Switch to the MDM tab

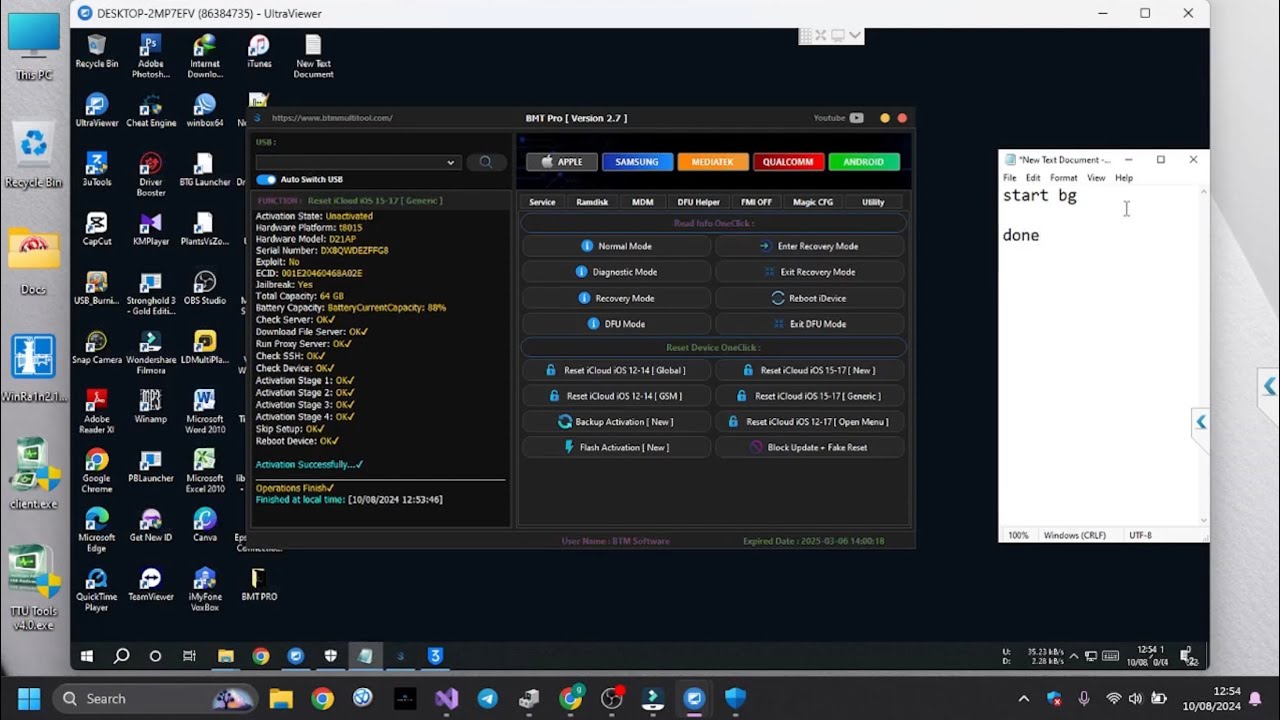pos(643,202)
